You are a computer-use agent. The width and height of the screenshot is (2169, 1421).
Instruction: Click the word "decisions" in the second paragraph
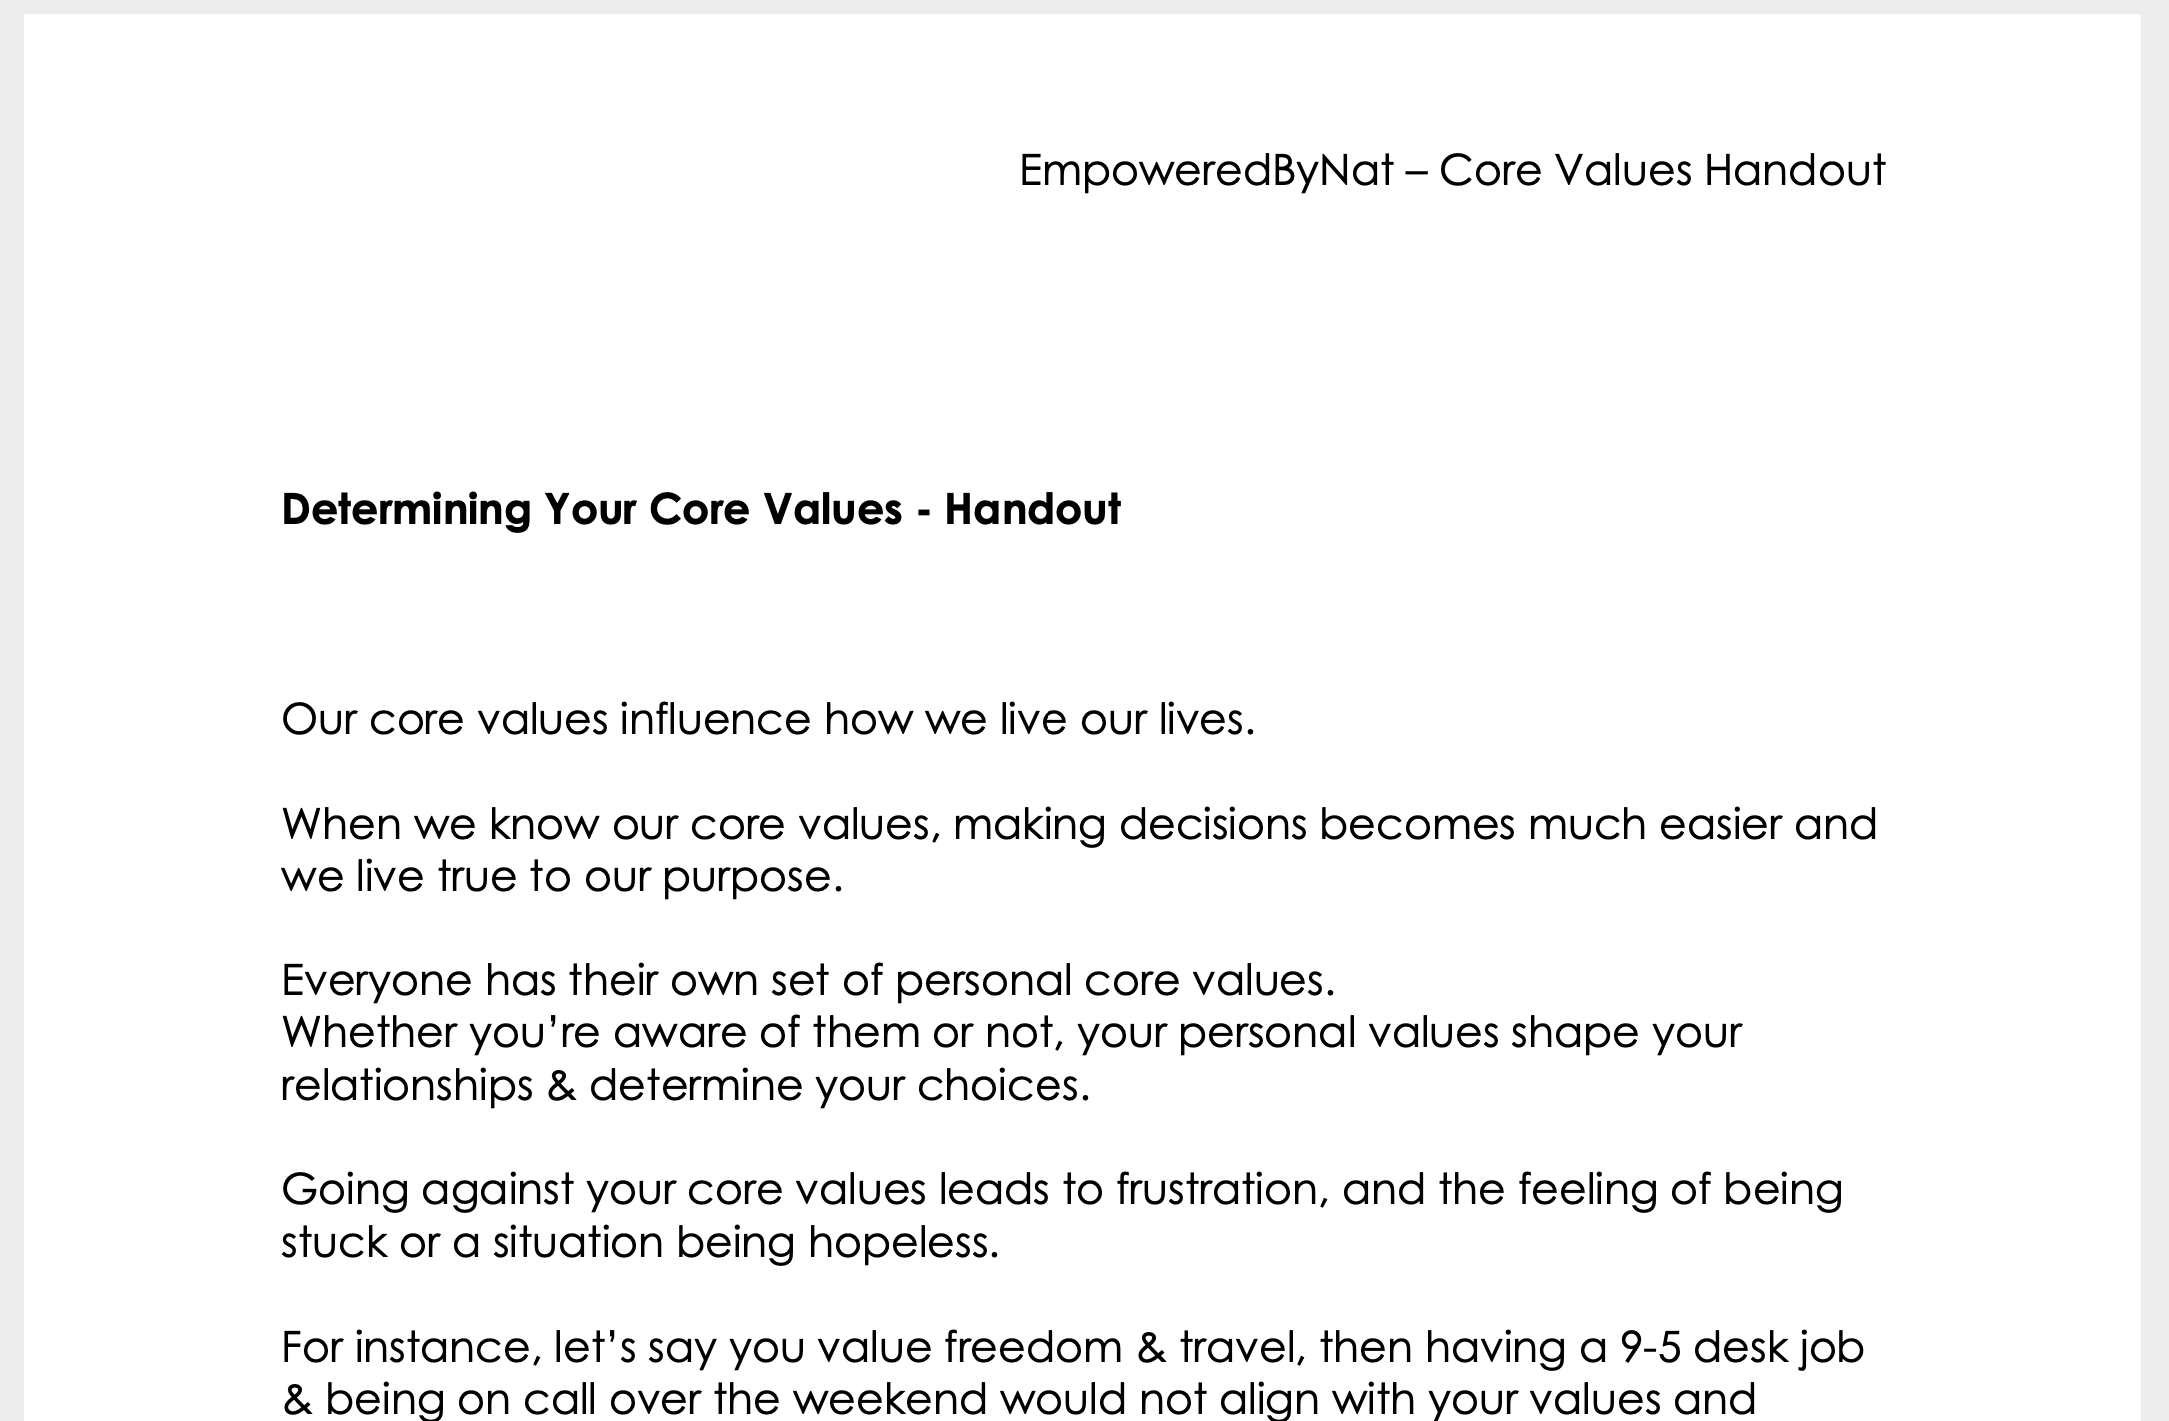click(1212, 825)
